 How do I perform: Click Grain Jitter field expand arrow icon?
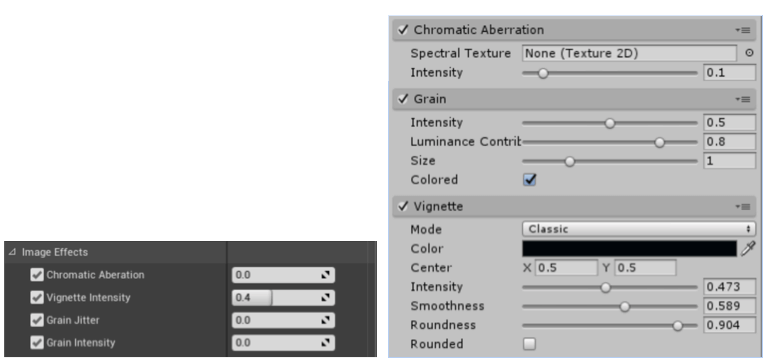(x=325, y=320)
